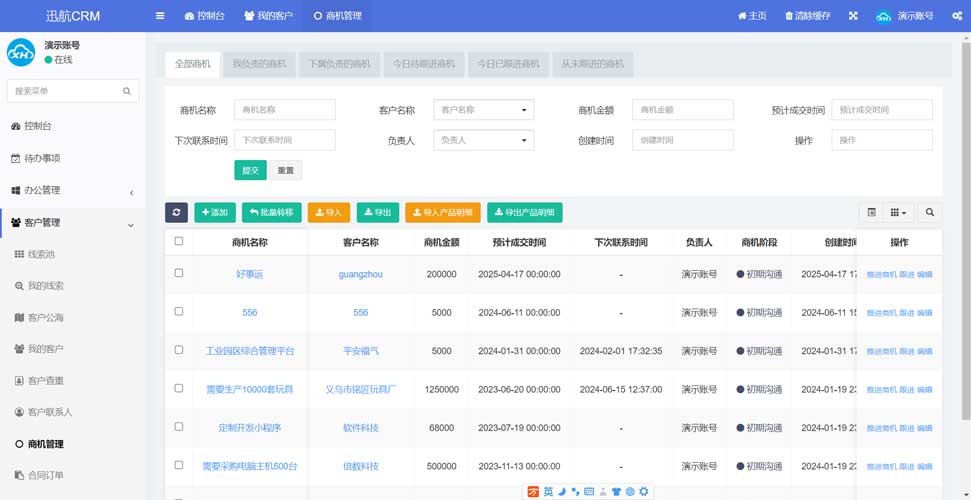Click the green 导出 button

378,213
